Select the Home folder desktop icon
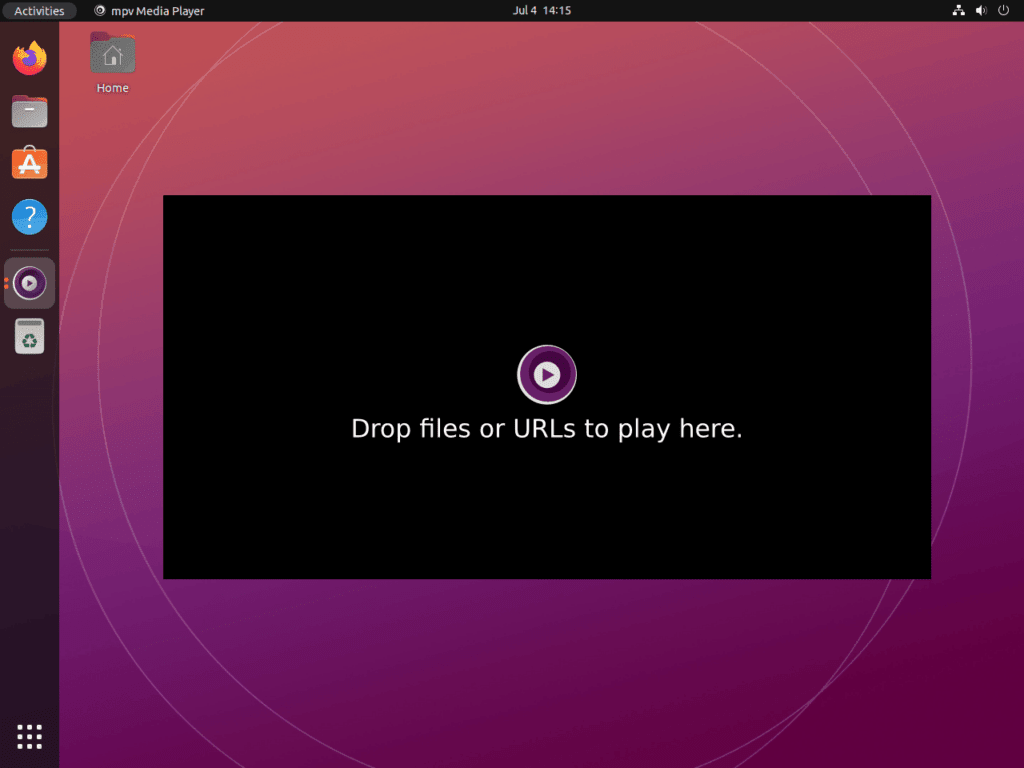 [112, 54]
